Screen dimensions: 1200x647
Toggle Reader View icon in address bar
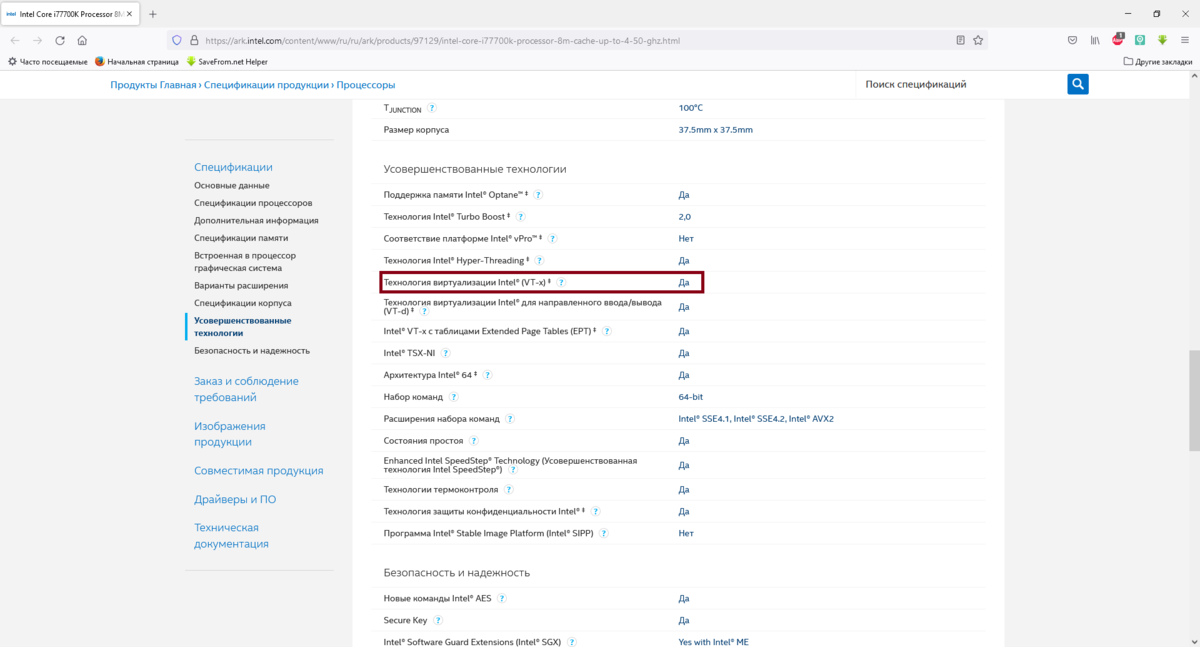(961, 41)
